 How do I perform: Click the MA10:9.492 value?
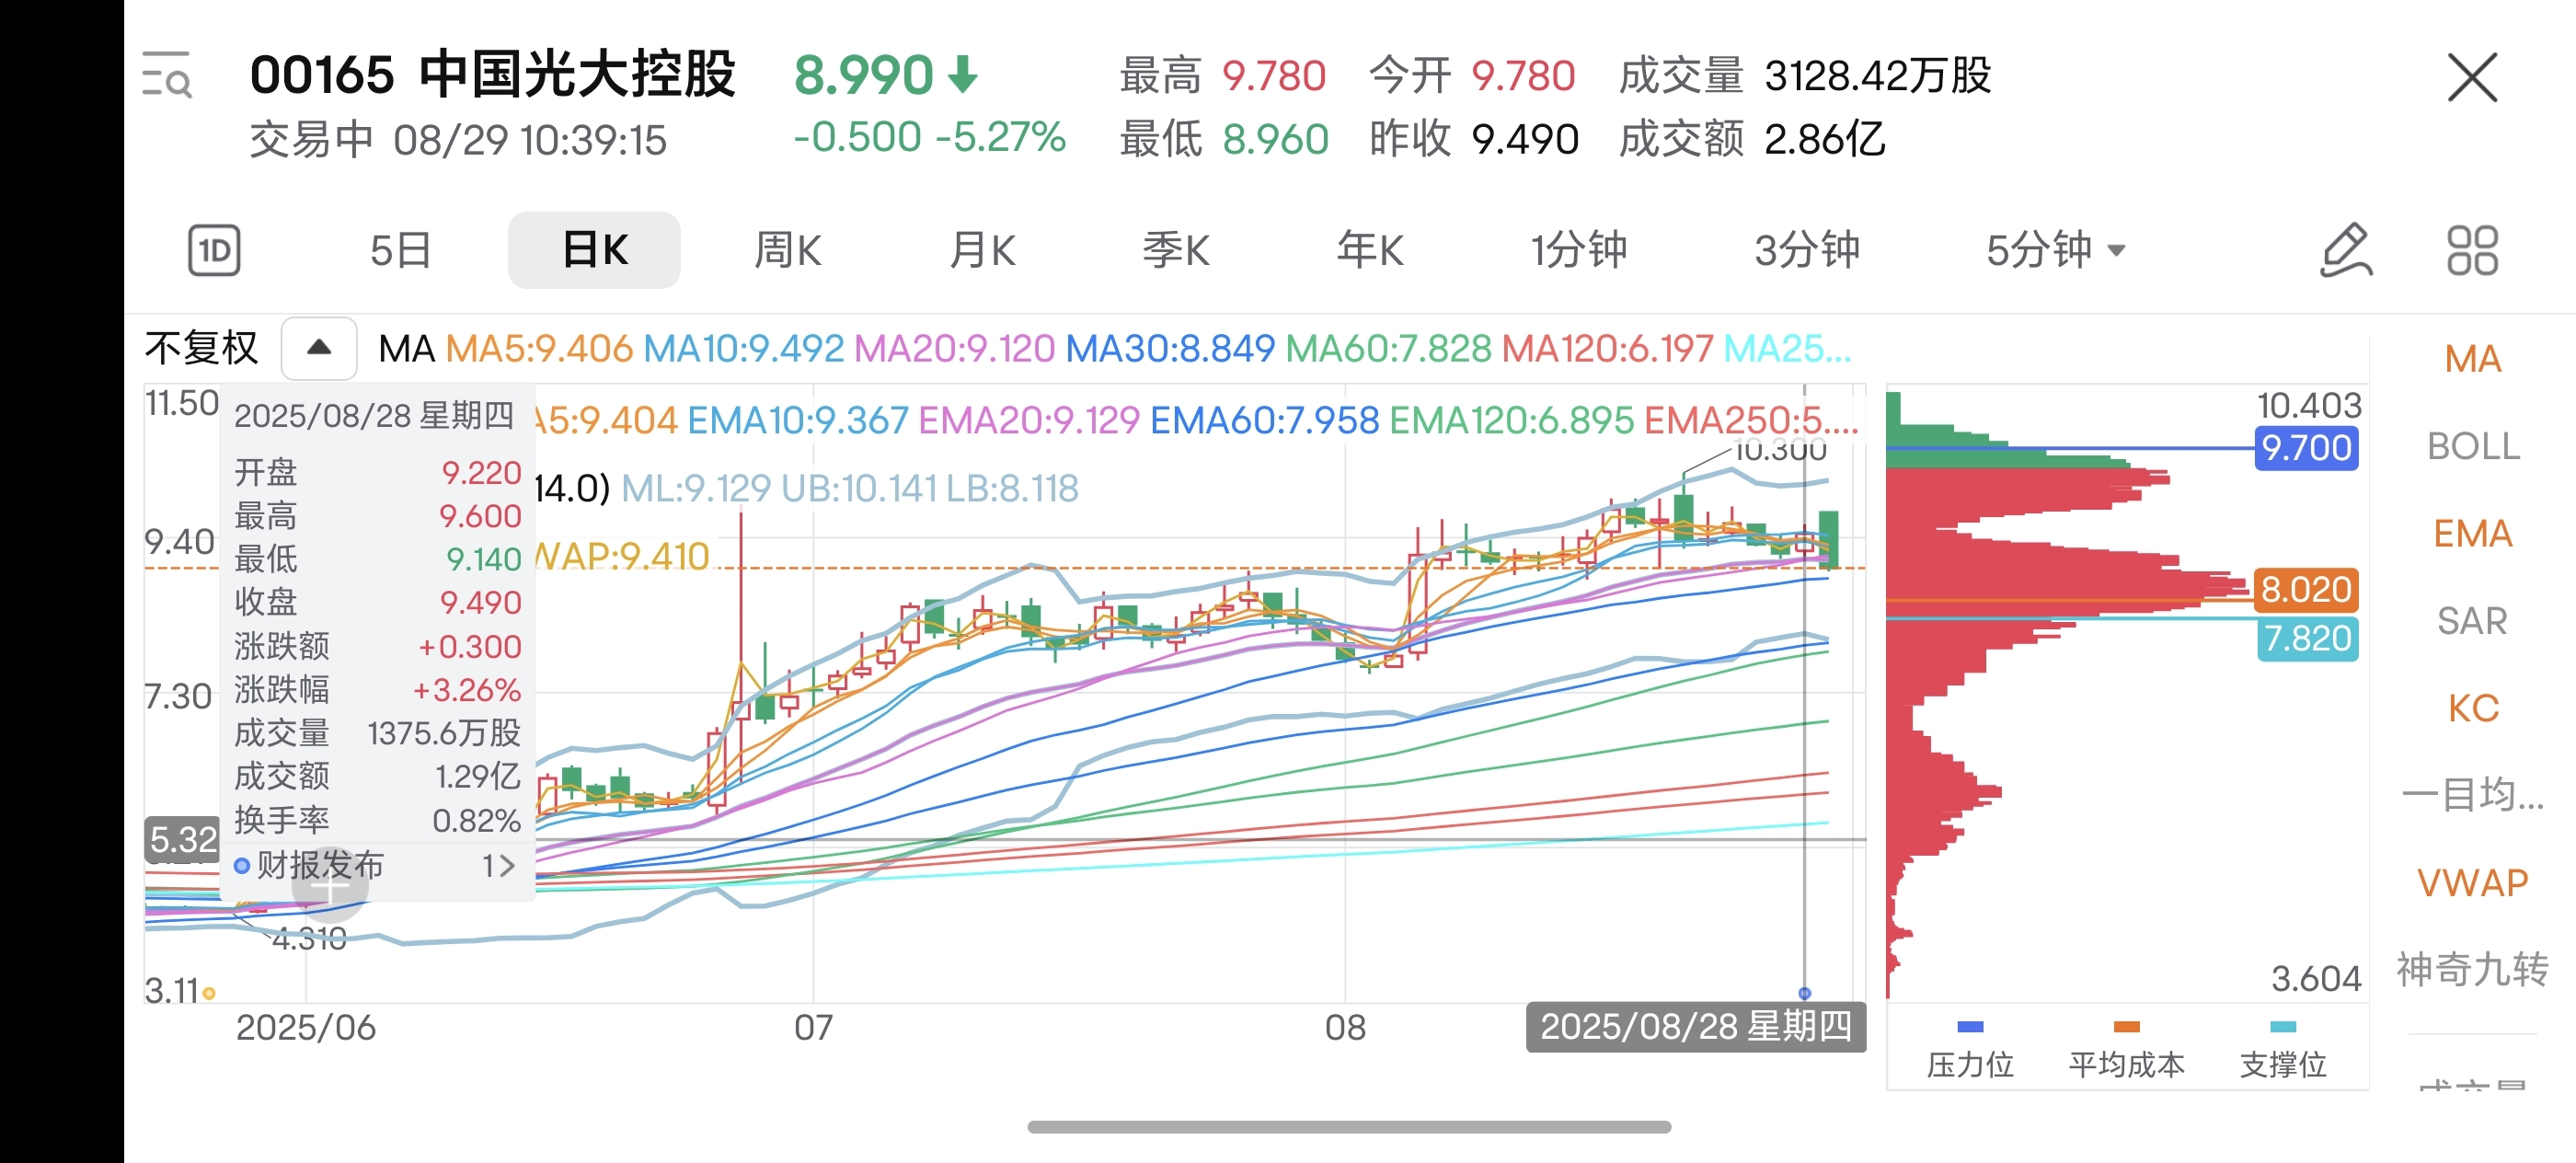pyautogui.click(x=743, y=349)
